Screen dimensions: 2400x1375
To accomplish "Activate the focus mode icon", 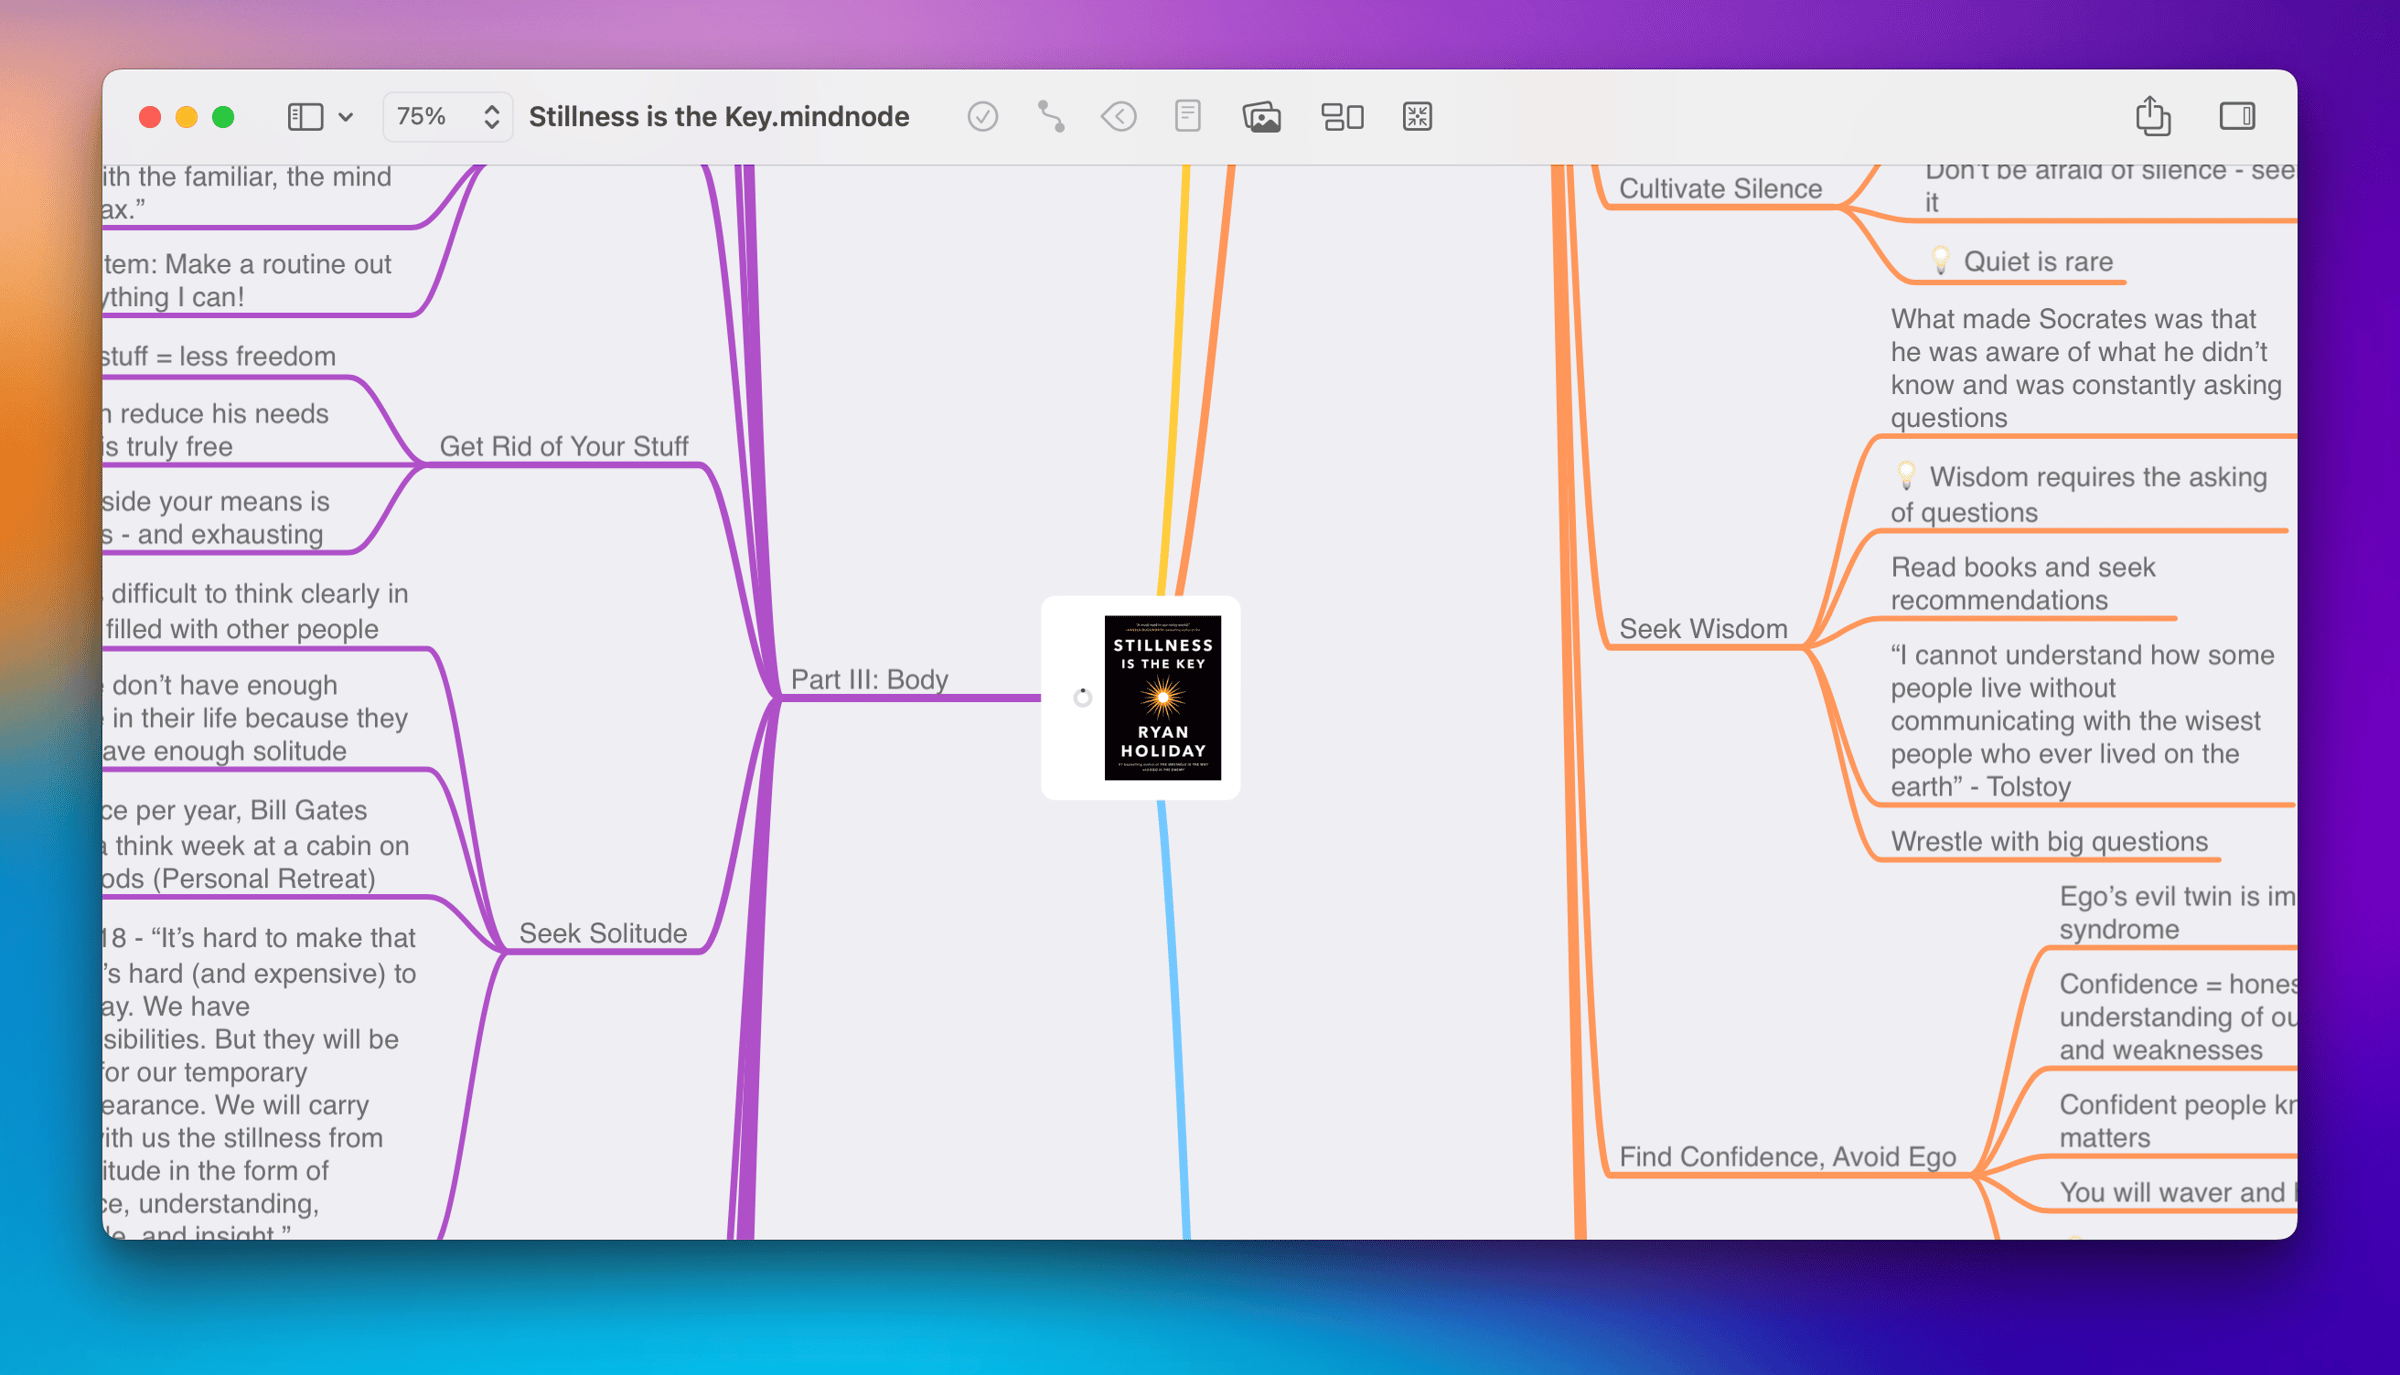I will [x=1417, y=117].
